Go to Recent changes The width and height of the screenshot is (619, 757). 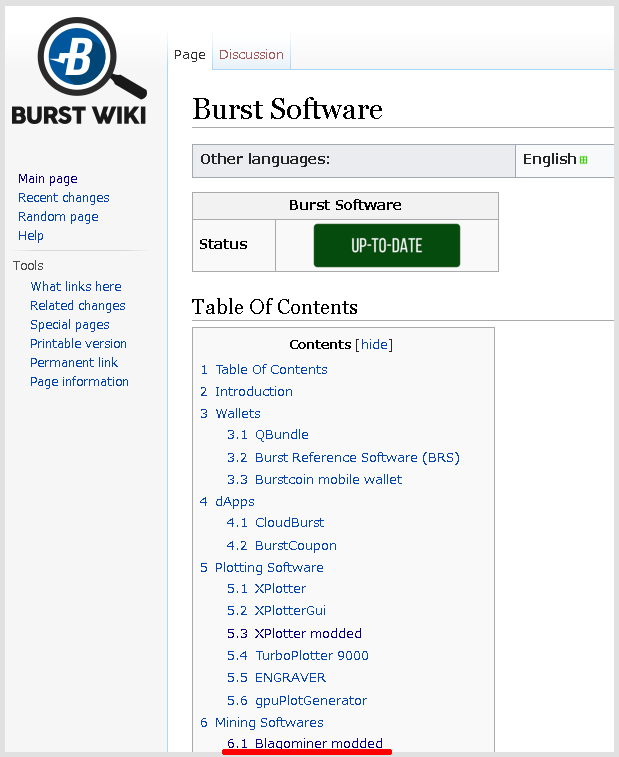(63, 198)
